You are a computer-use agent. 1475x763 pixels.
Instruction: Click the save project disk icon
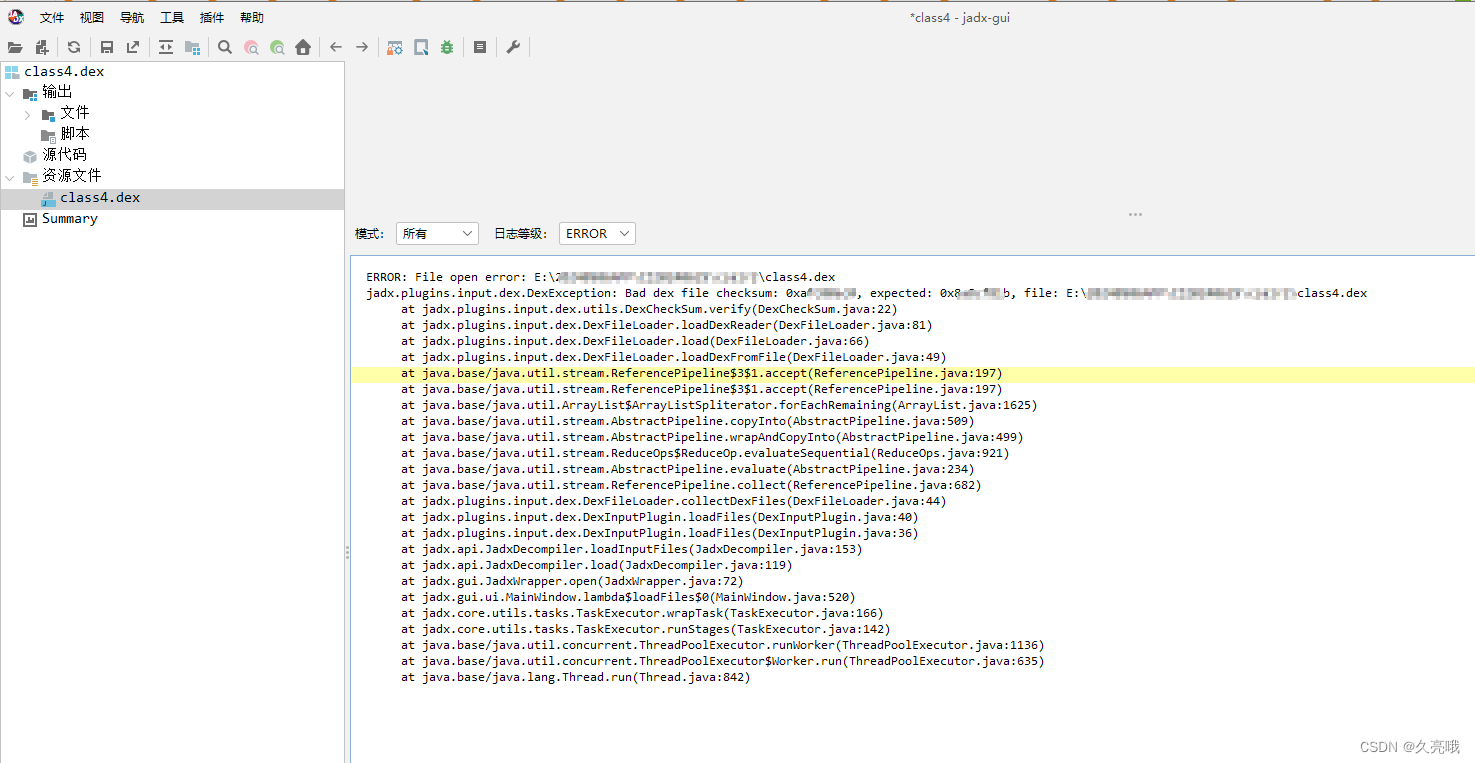pyautogui.click(x=107, y=47)
